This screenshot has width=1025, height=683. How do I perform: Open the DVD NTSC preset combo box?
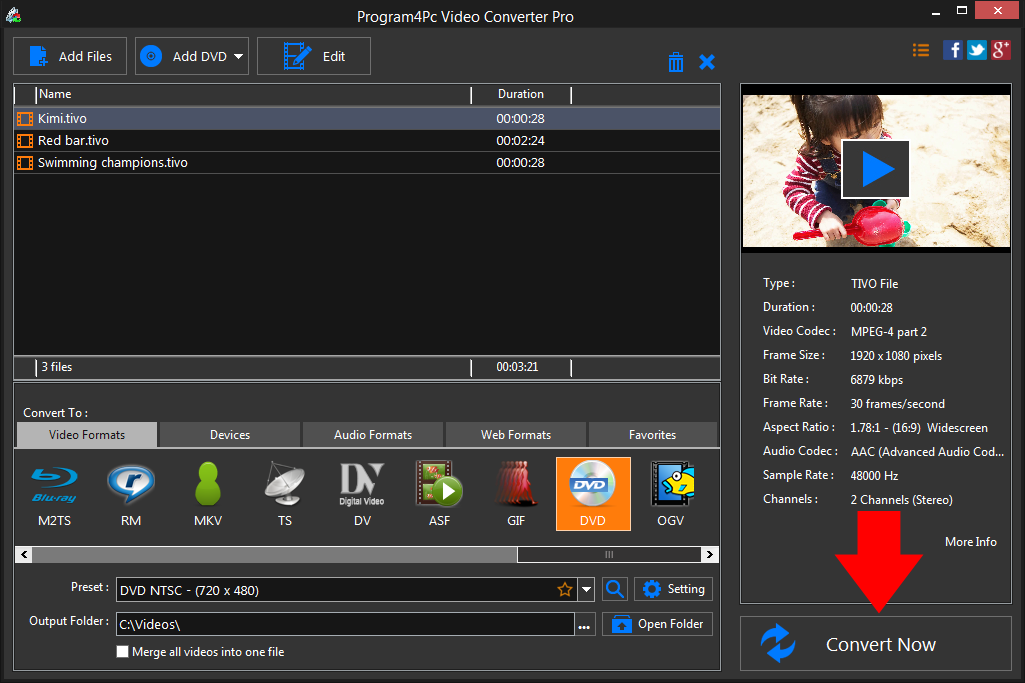click(355, 590)
